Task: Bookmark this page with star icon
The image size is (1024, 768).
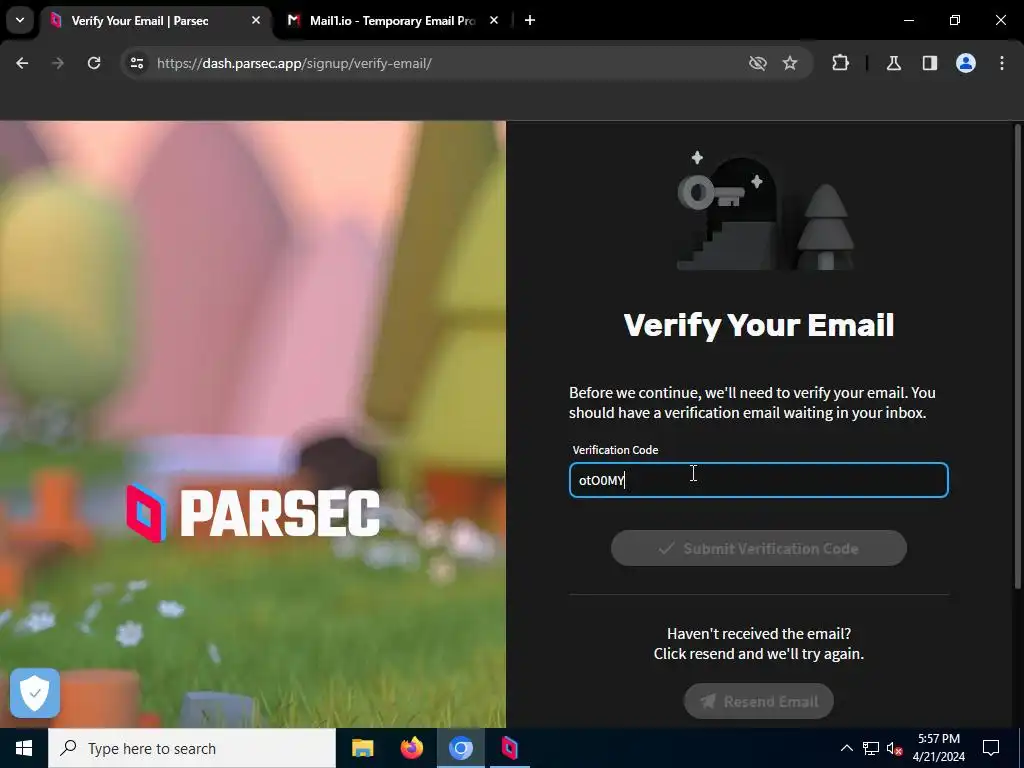Action: (x=790, y=63)
